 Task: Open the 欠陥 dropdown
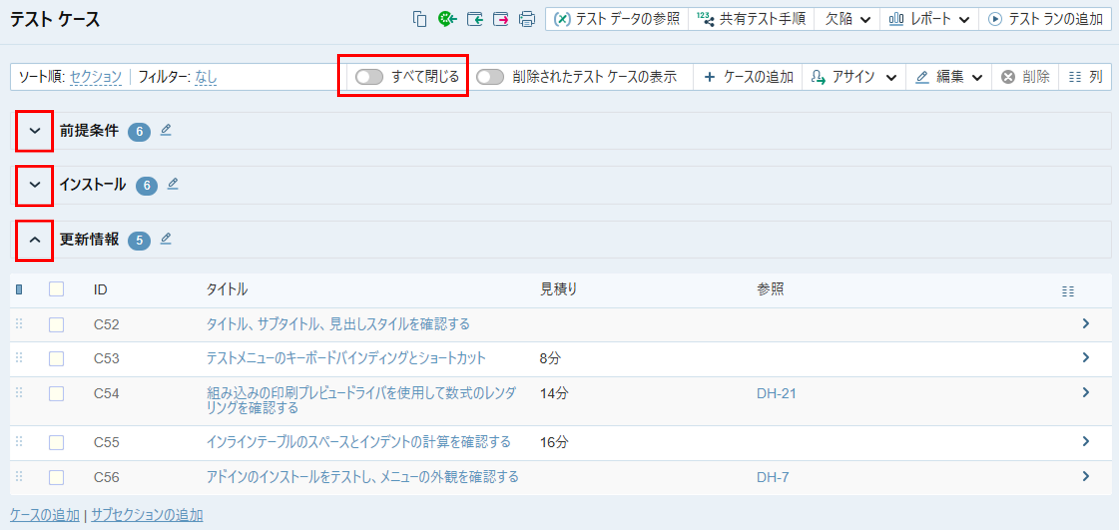click(x=846, y=19)
